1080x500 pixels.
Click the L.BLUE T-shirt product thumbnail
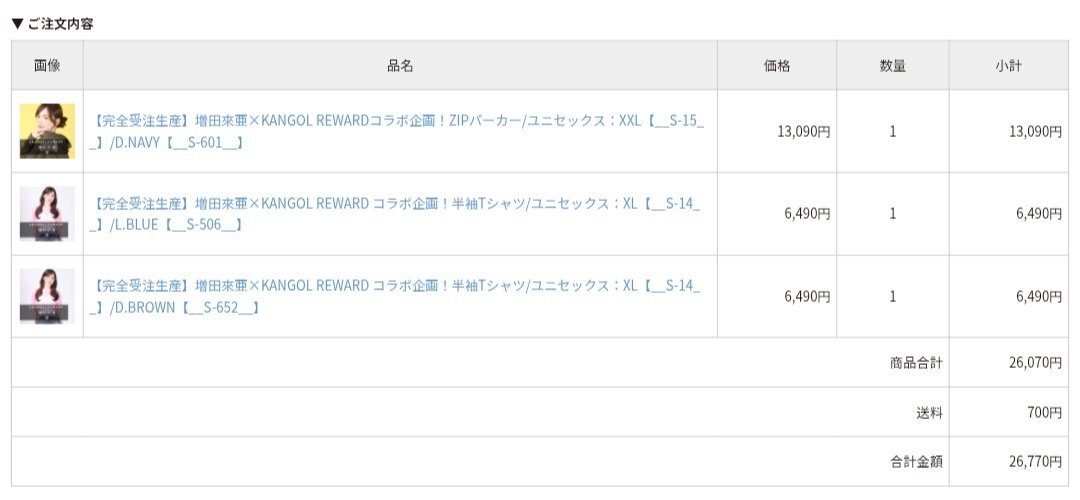click(x=47, y=213)
